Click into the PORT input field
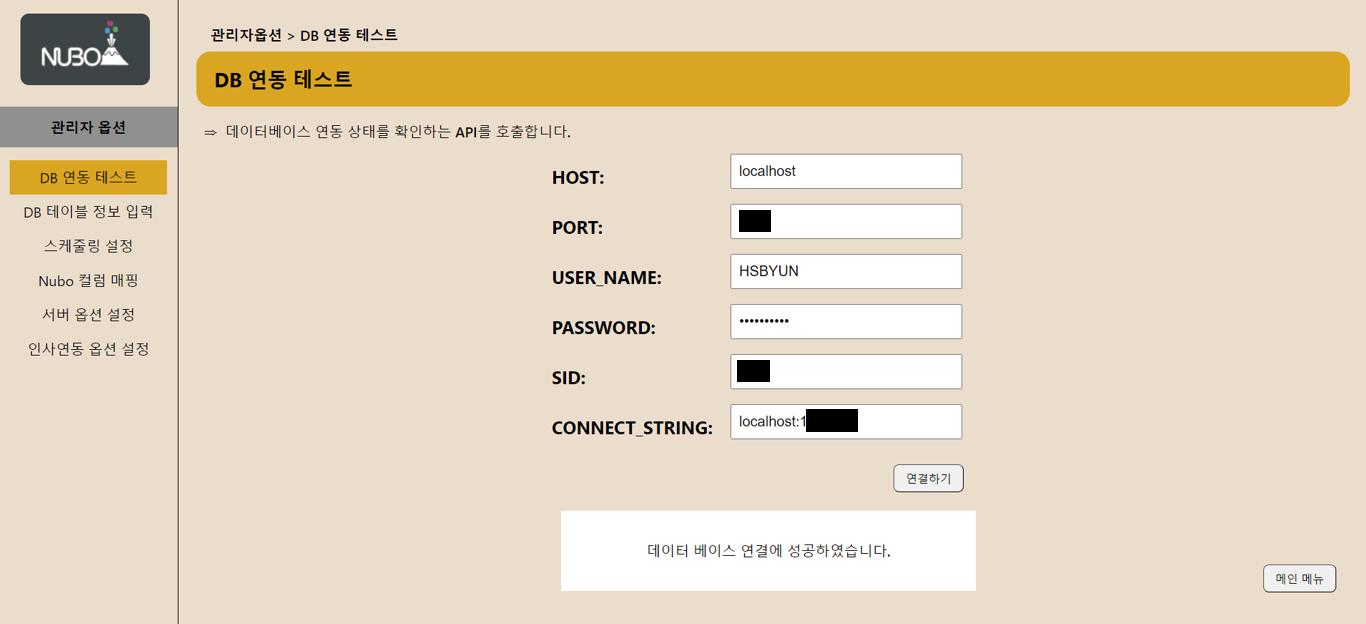The height and width of the screenshot is (624, 1366). pyautogui.click(x=846, y=221)
